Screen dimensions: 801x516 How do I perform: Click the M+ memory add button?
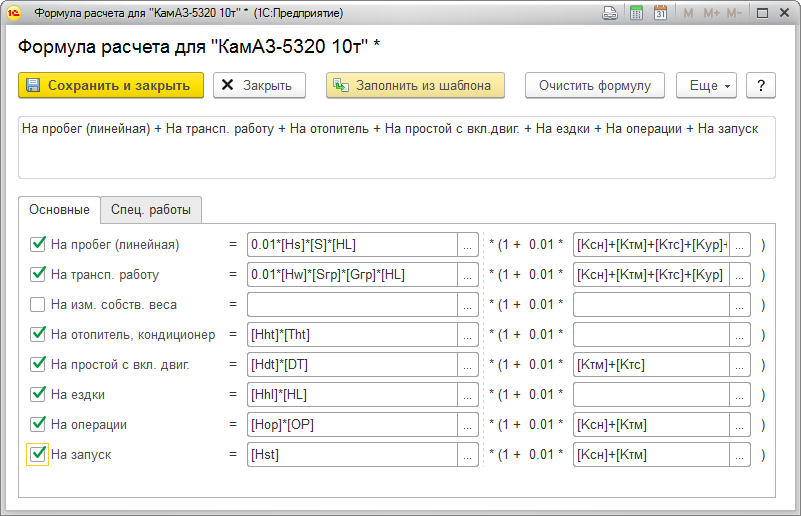(x=711, y=13)
